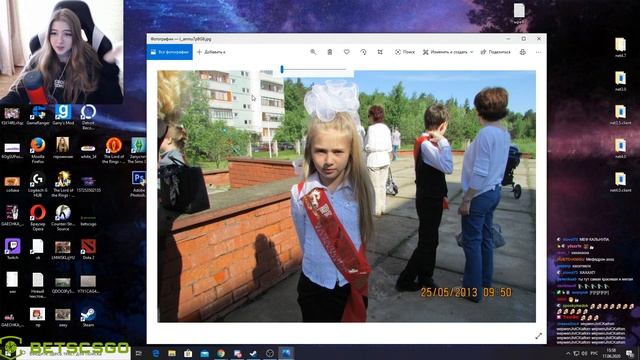The height and width of the screenshot is (360, 640).
Task: Open the more options ellipsis menu
Action: (538, 52)
